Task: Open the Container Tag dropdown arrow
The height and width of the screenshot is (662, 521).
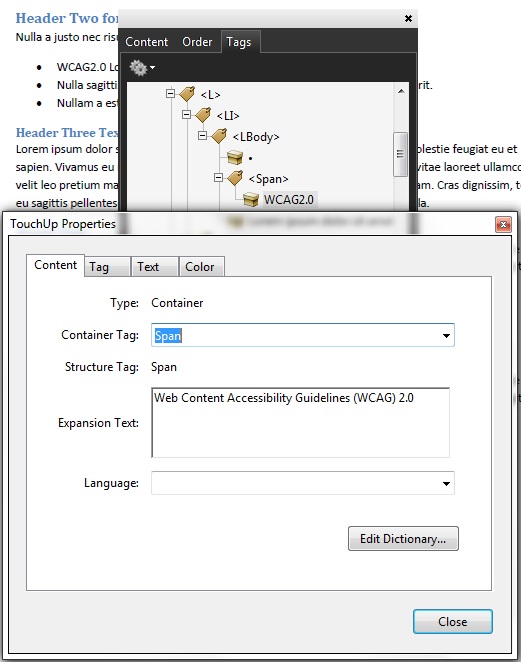Action: pos(446,336)
